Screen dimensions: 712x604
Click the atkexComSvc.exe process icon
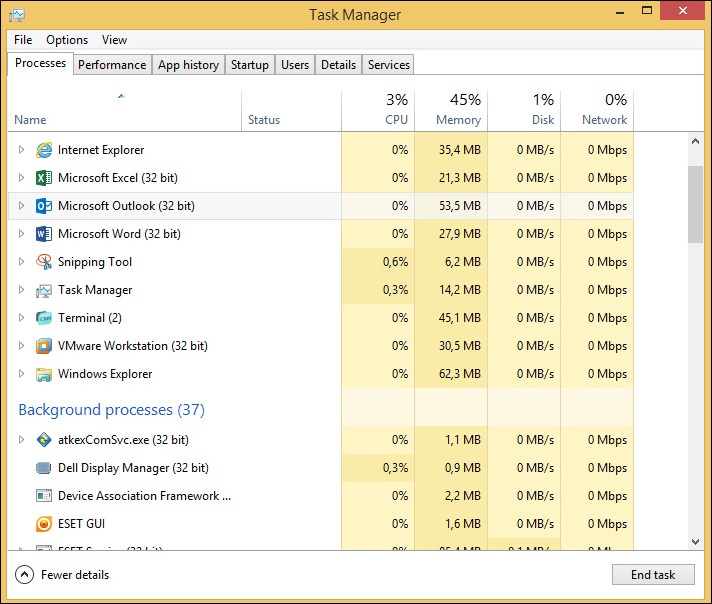click(x=44, y=440)
